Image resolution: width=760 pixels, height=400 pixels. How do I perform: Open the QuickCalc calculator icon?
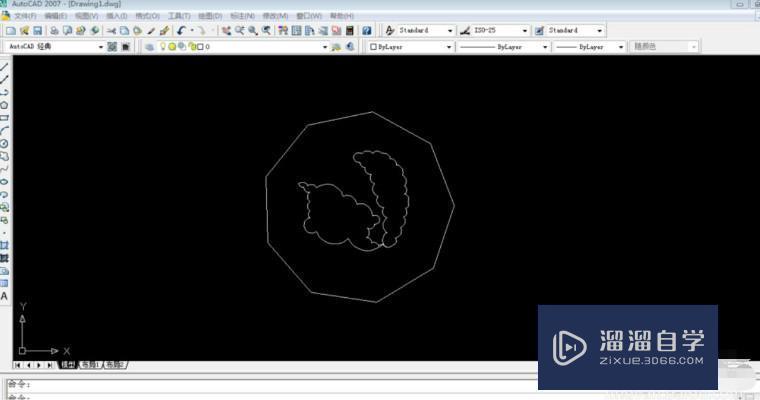[x=349, y=31]
